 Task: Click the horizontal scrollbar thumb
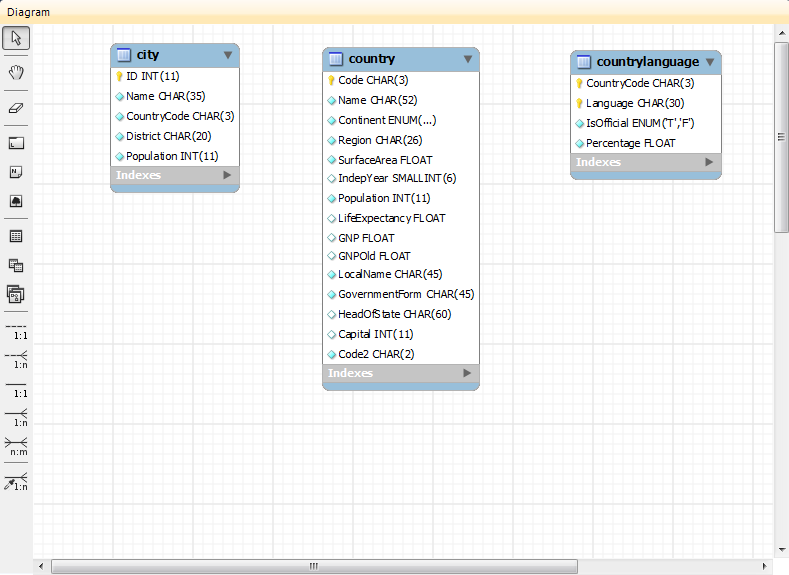pos(314,566)
